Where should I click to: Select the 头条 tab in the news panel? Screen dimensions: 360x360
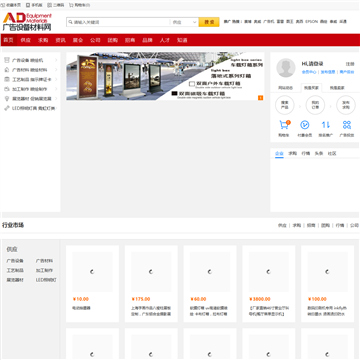[x=319, y=154]
